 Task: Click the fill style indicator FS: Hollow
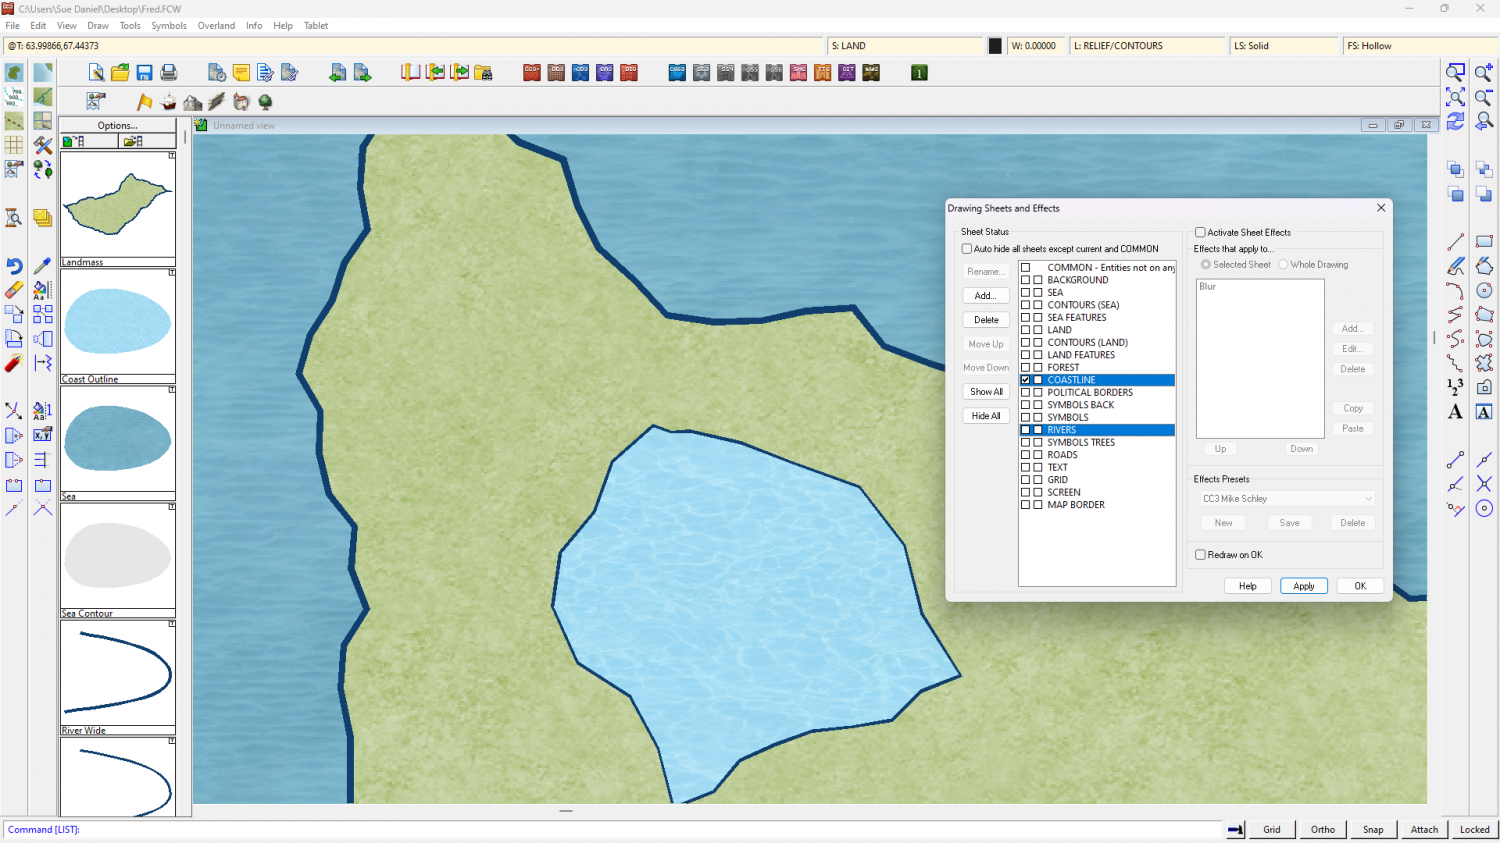pyautogui.click(x=1419, y=46)
